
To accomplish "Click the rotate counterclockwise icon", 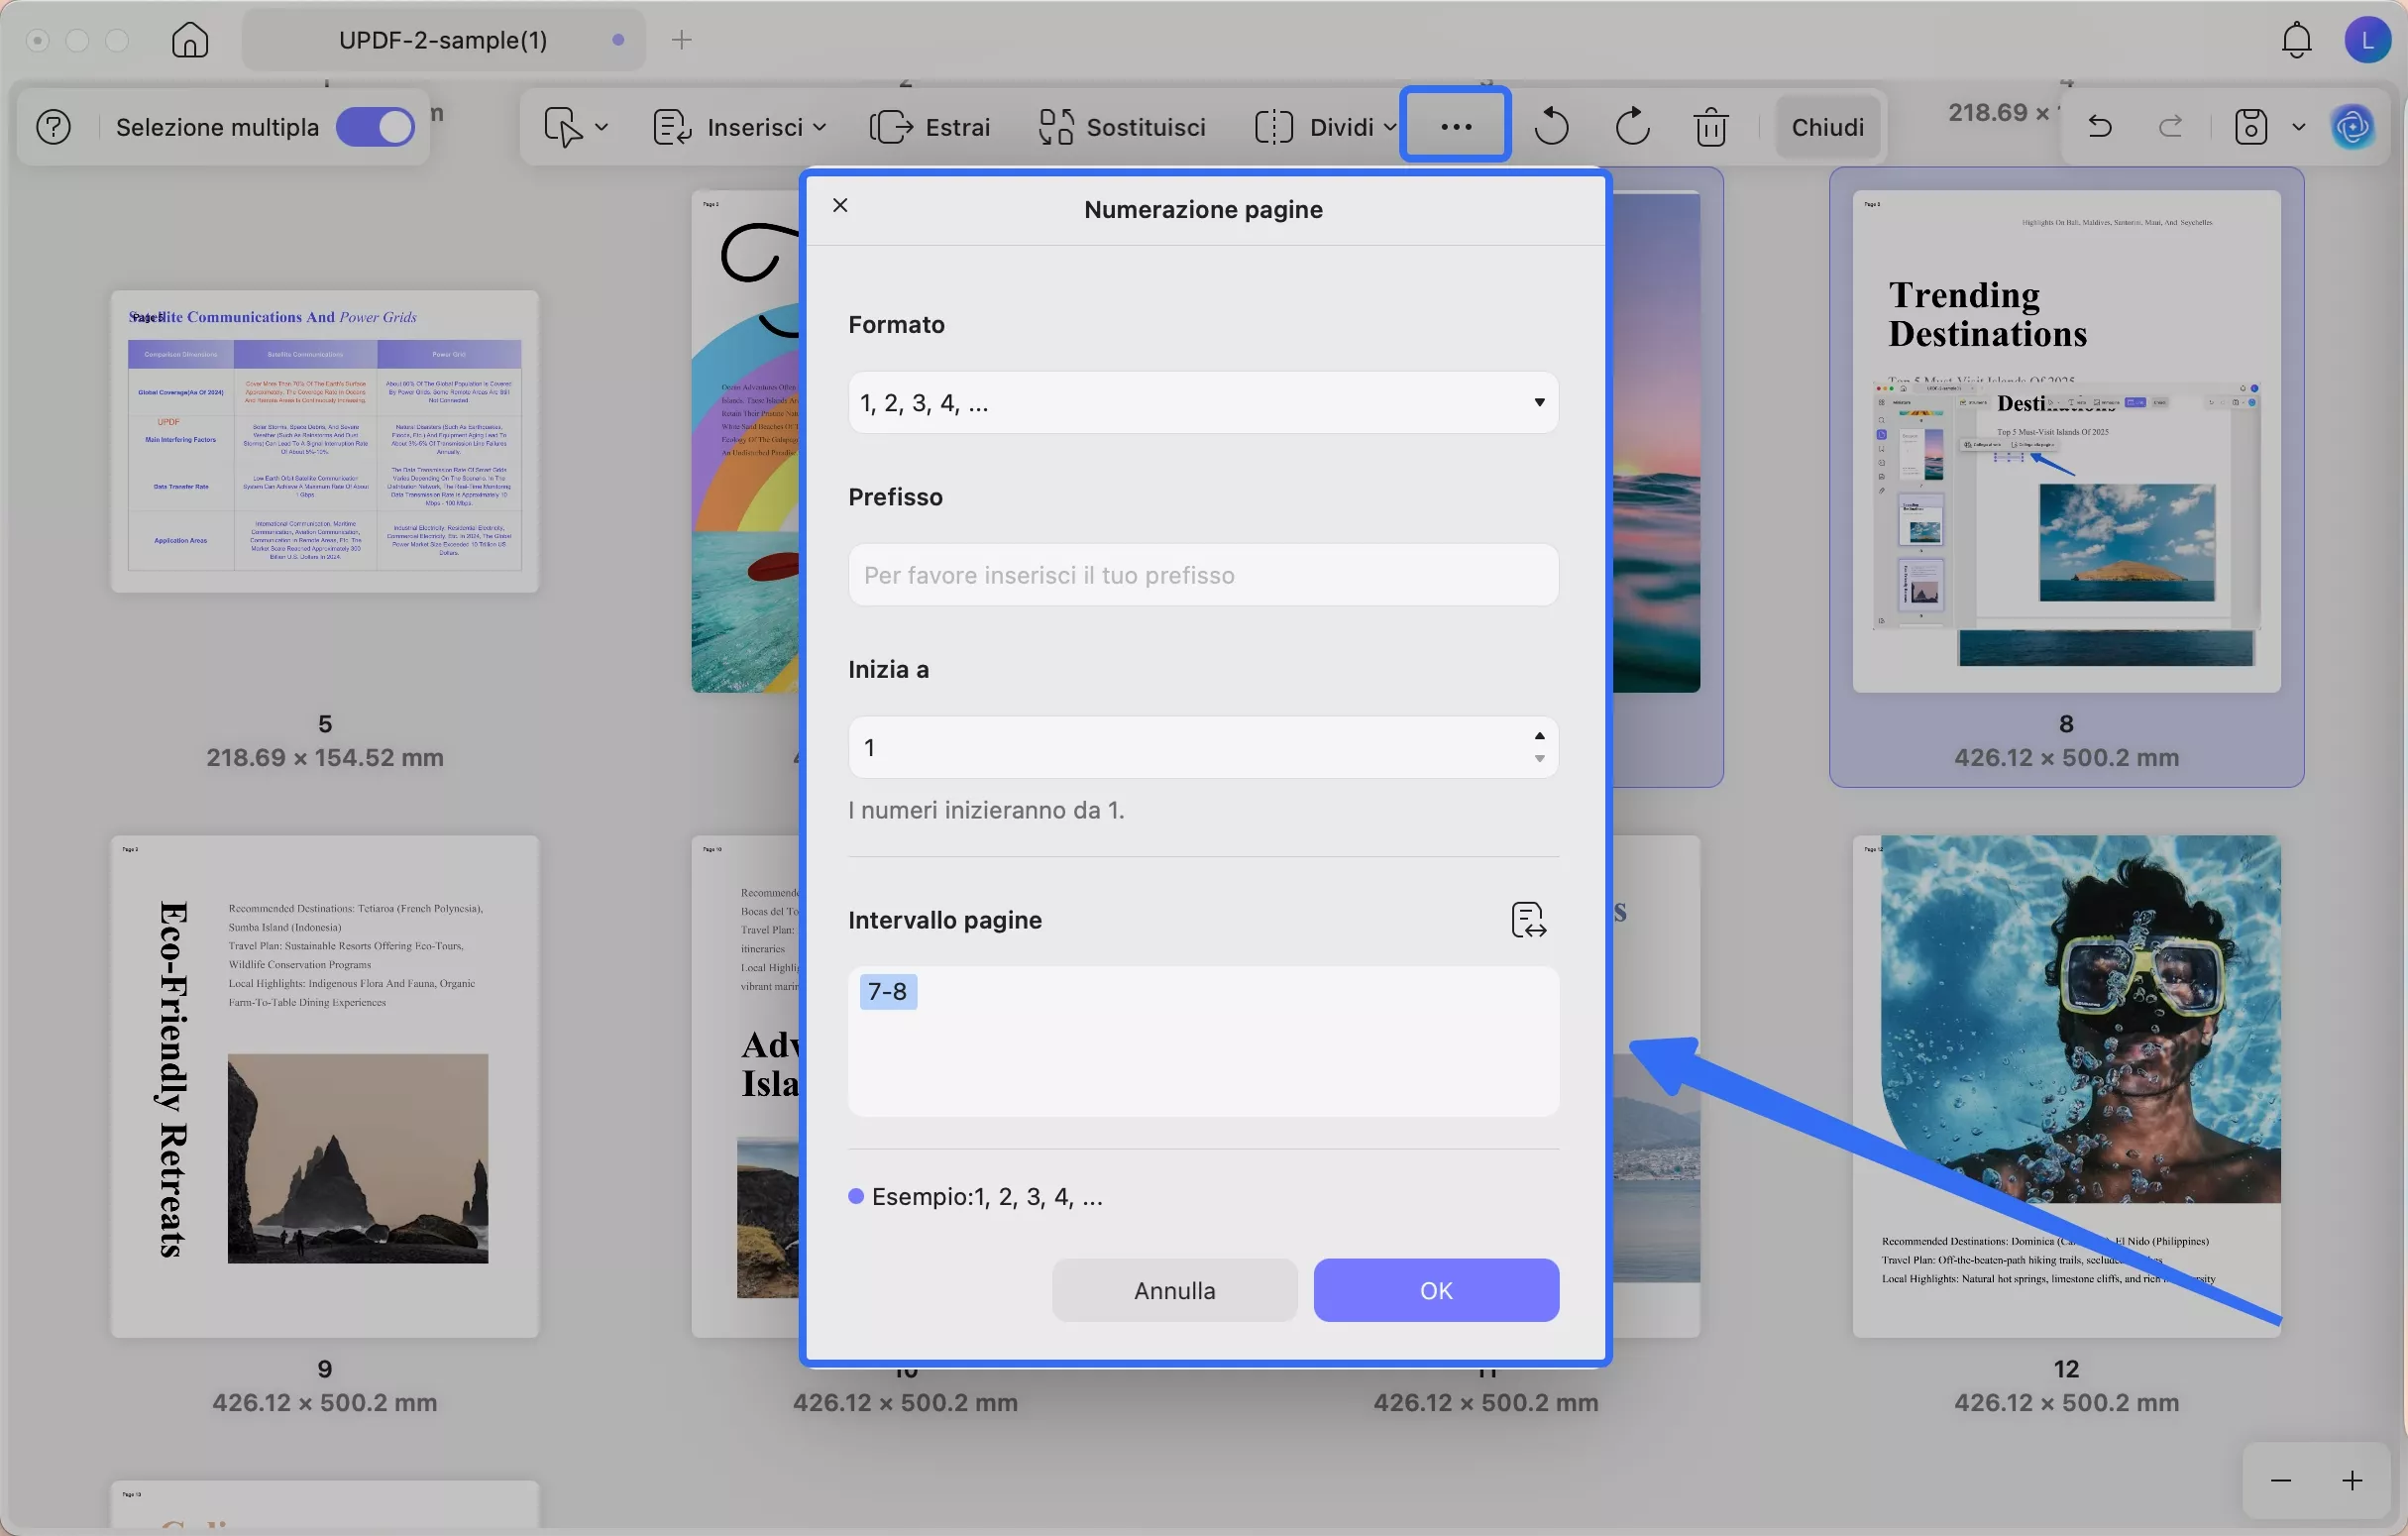I will coord(1551,127).
